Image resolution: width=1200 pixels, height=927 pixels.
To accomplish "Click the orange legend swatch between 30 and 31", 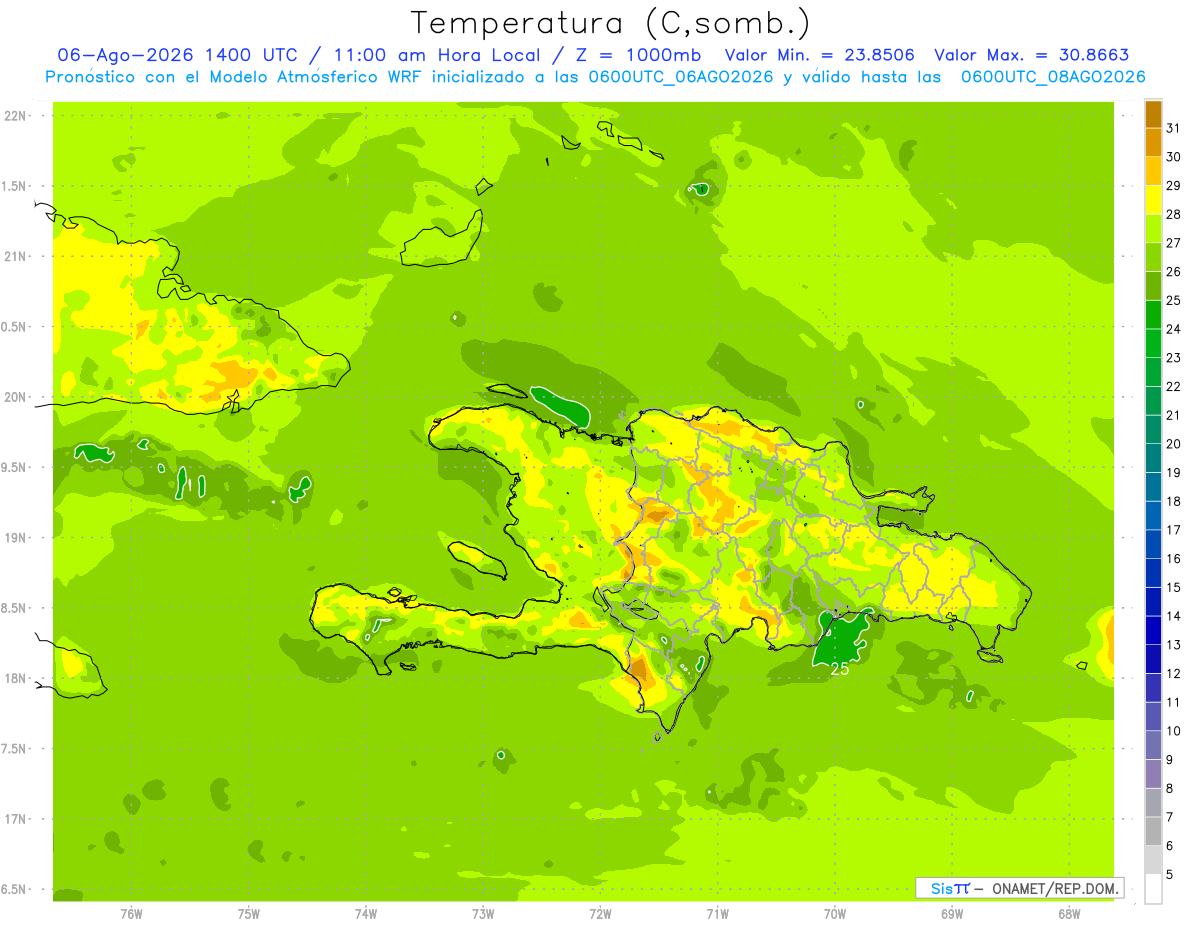I will tap(1153, 143).
